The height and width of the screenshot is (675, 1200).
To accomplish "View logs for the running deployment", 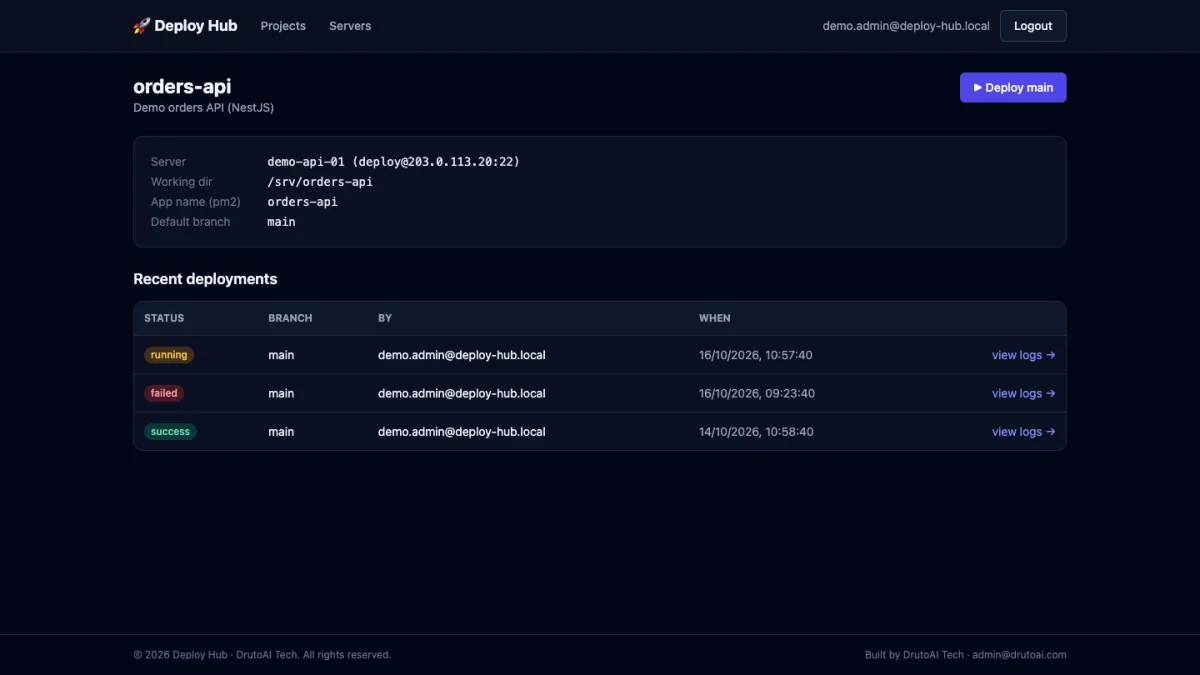I will (1023, 355).
